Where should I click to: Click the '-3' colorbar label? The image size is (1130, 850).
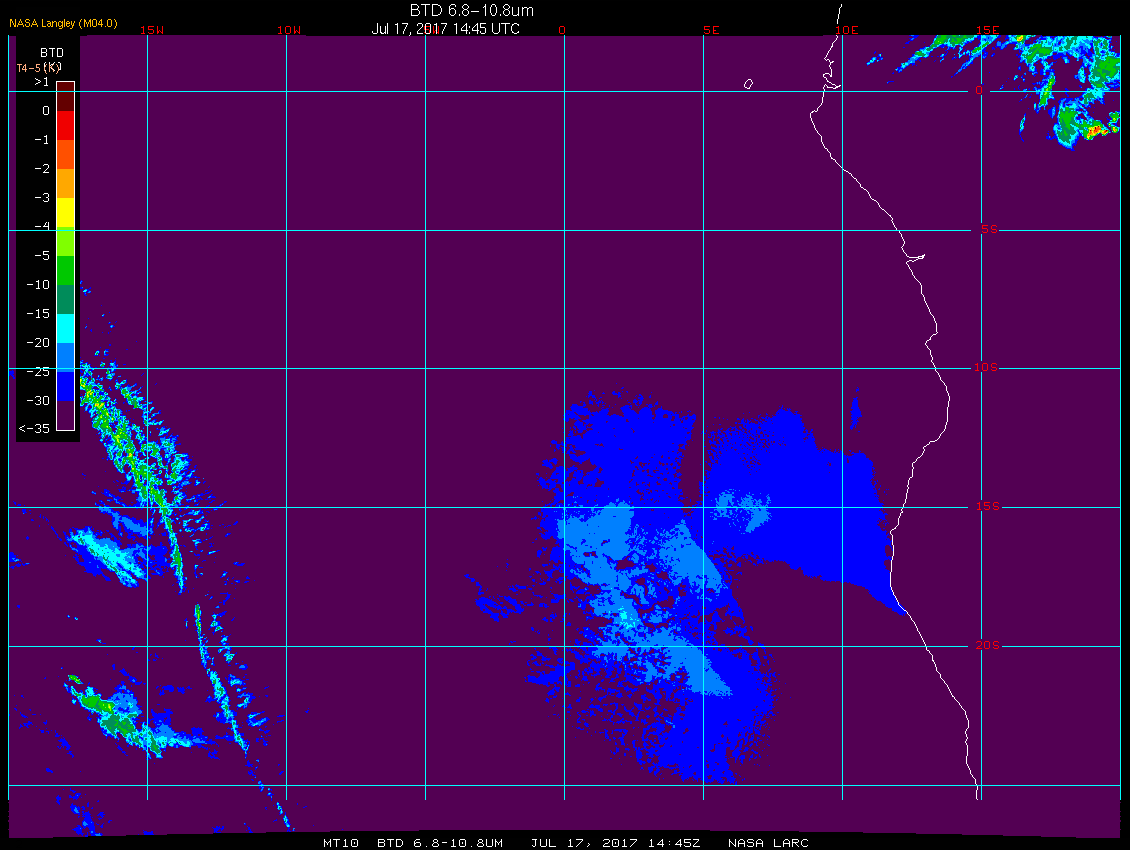42,198
